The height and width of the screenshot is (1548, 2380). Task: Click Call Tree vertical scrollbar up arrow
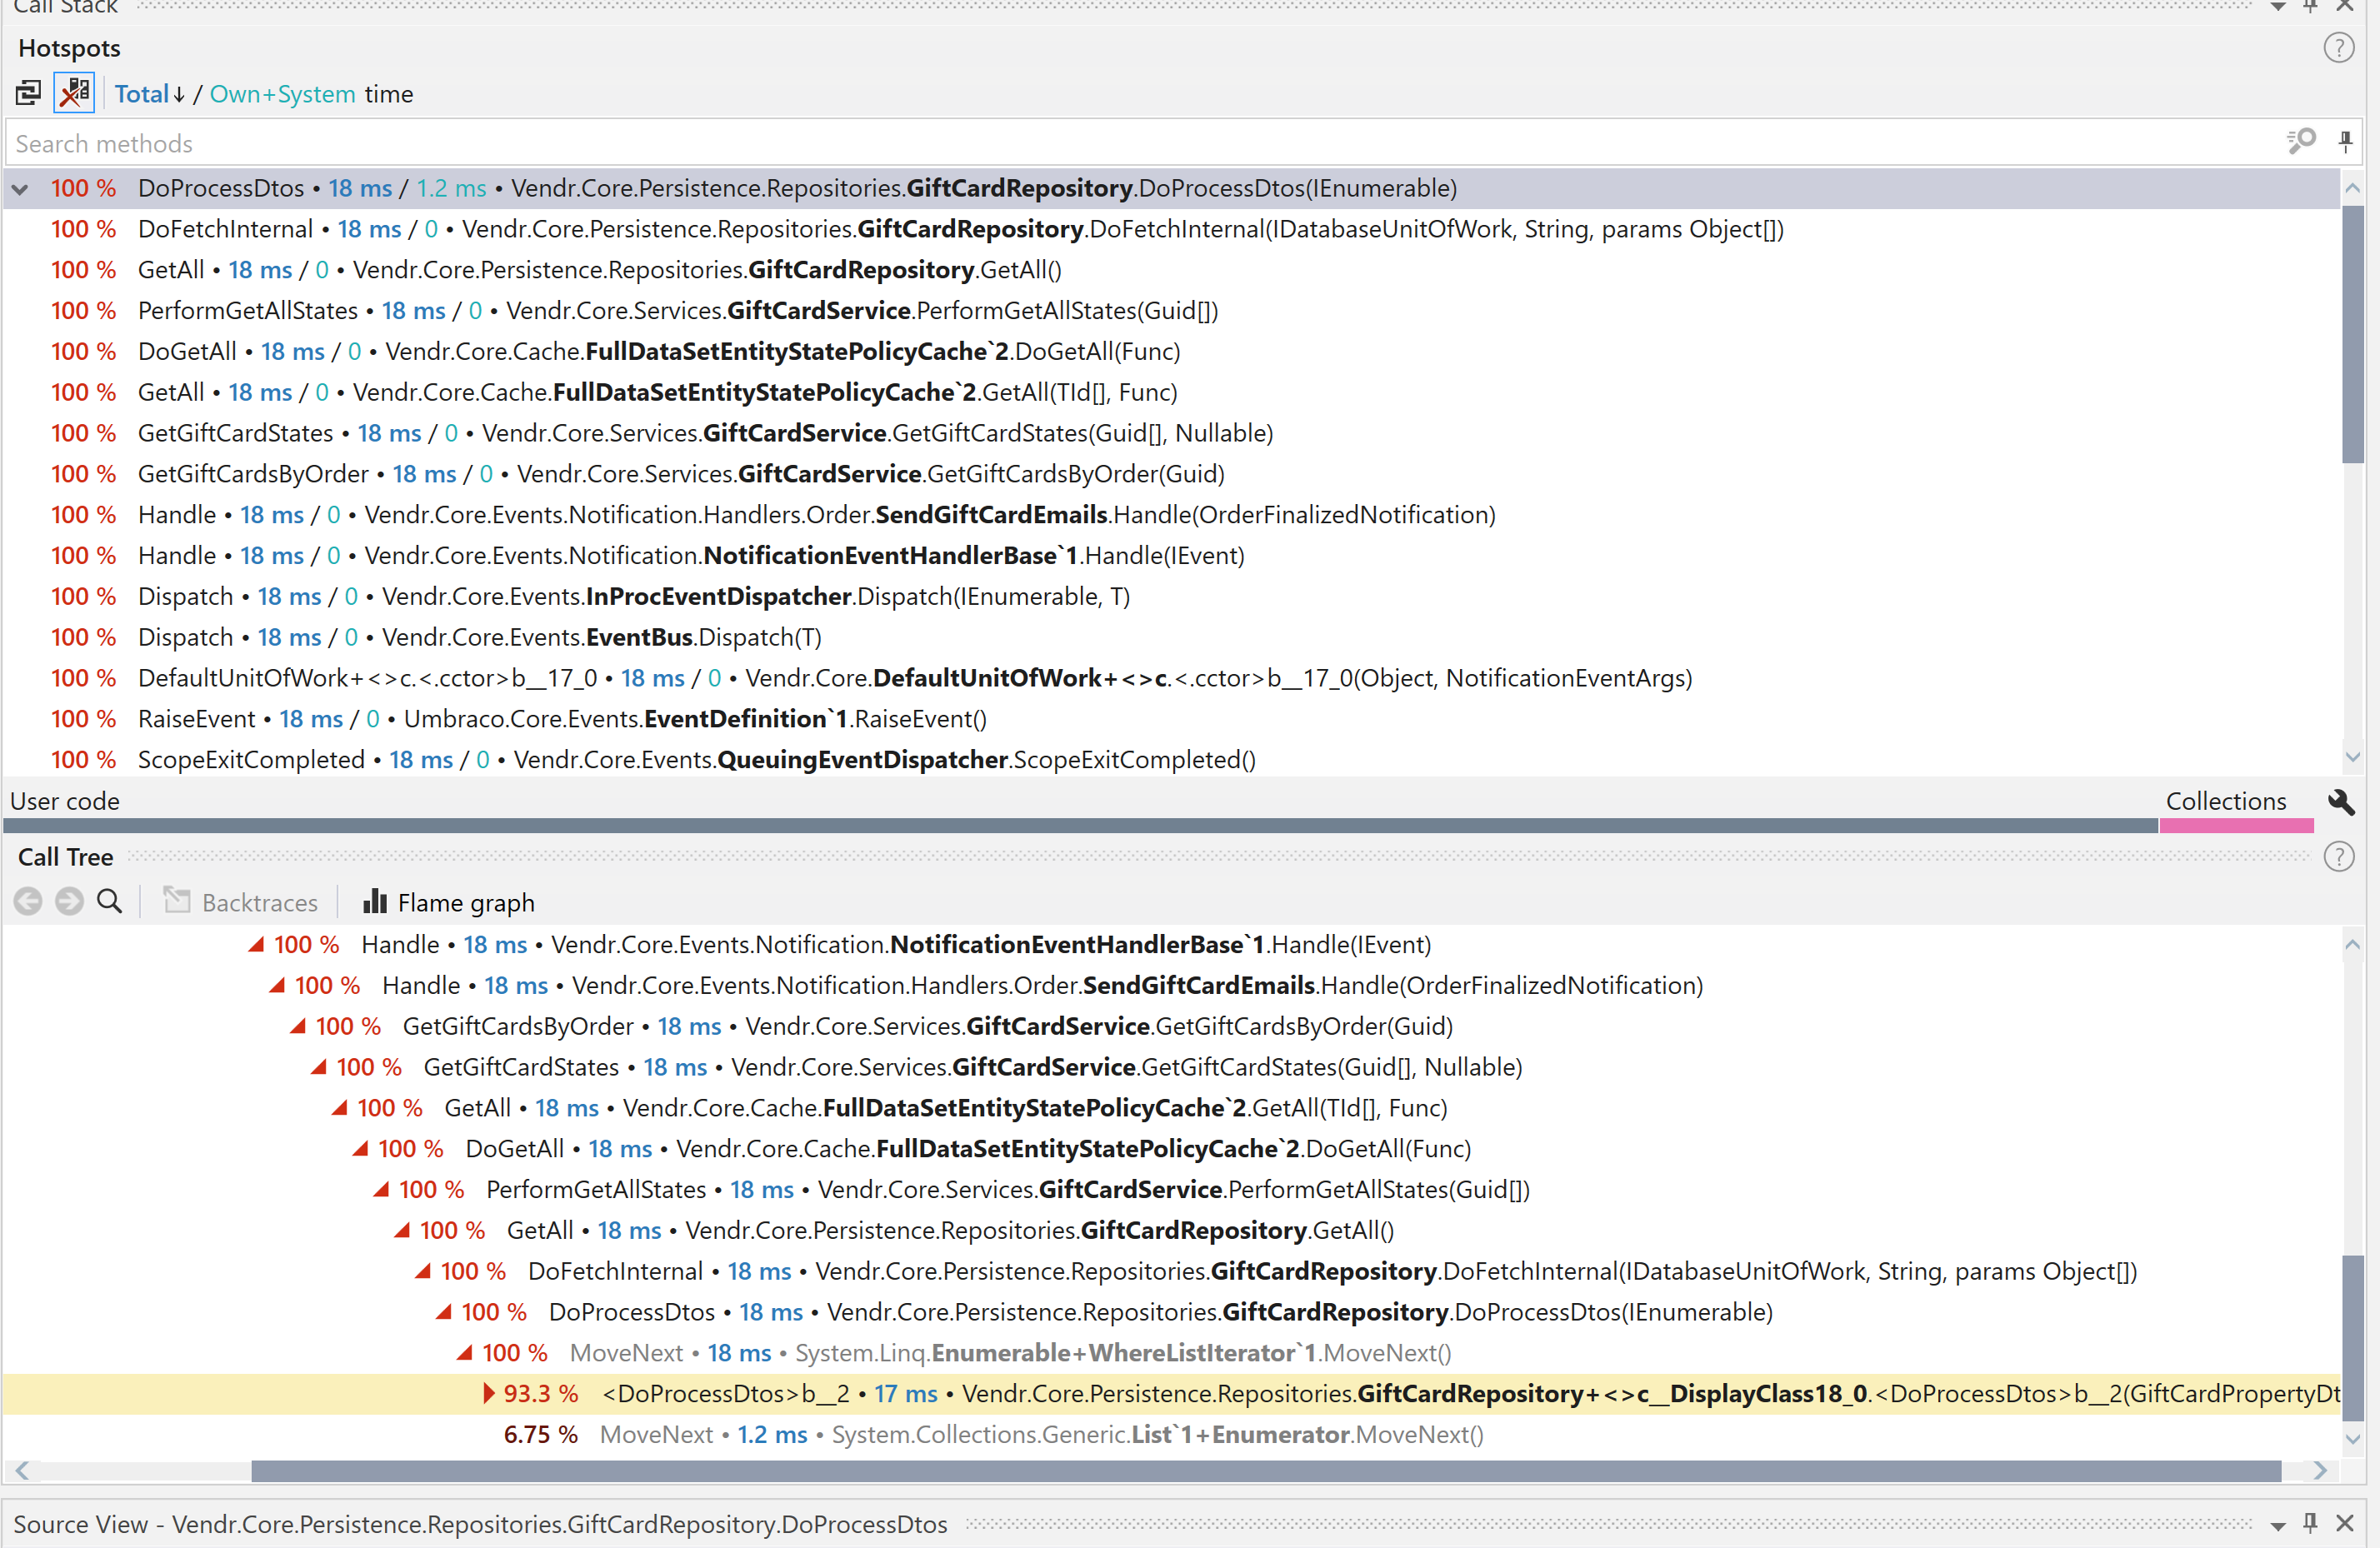(2352, 944)
